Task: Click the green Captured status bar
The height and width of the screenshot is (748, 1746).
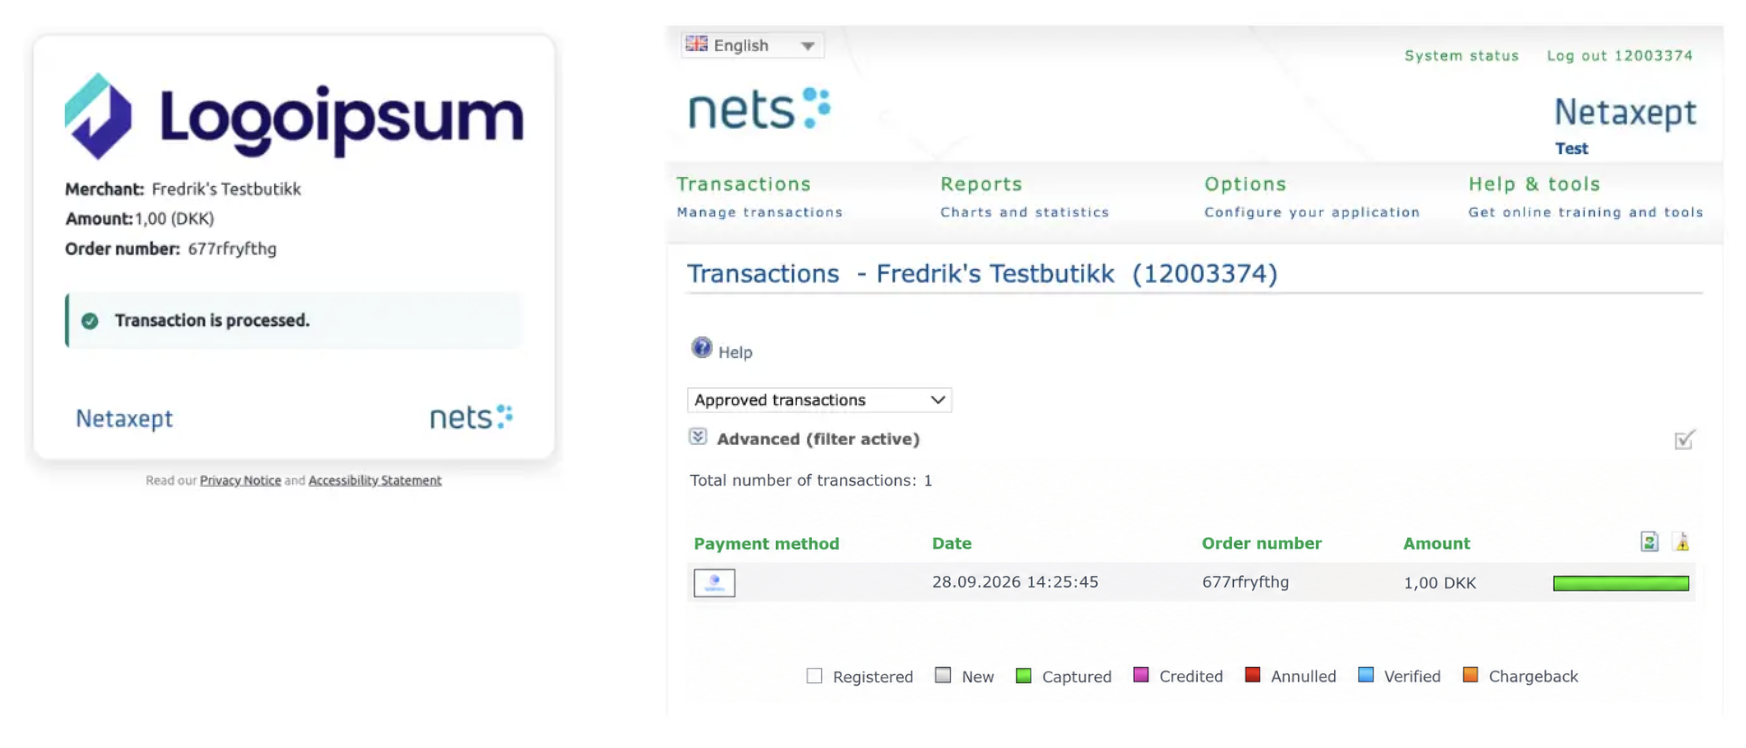Action: click(x=1621, y=583)
